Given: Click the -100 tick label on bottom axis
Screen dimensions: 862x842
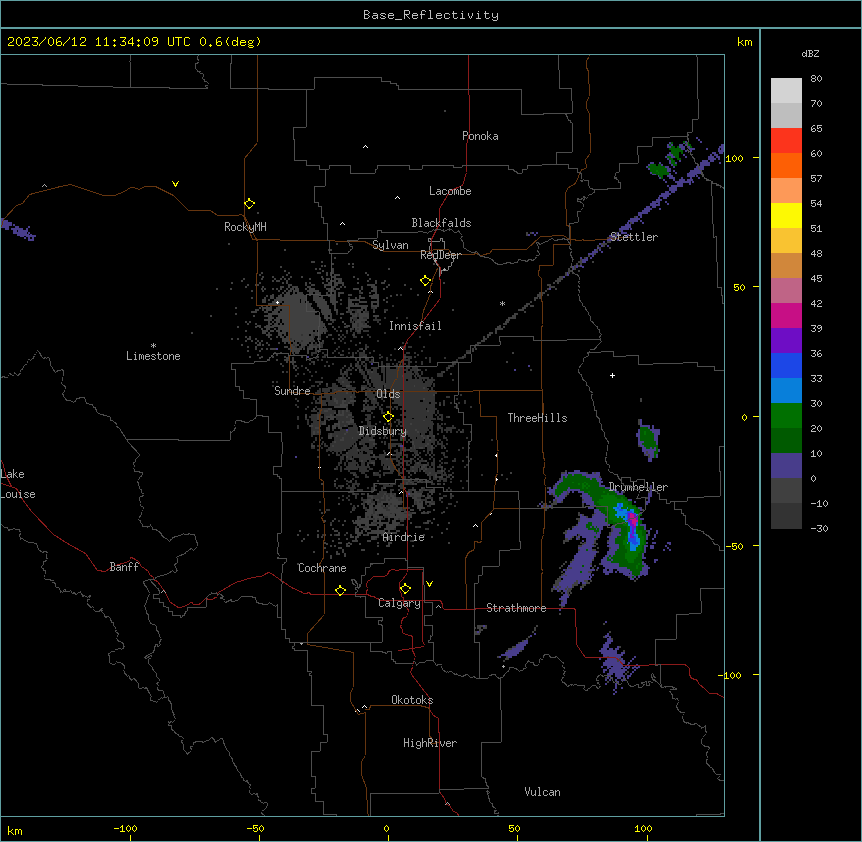Looking at the screenshot, I should [x=125, y=828].
